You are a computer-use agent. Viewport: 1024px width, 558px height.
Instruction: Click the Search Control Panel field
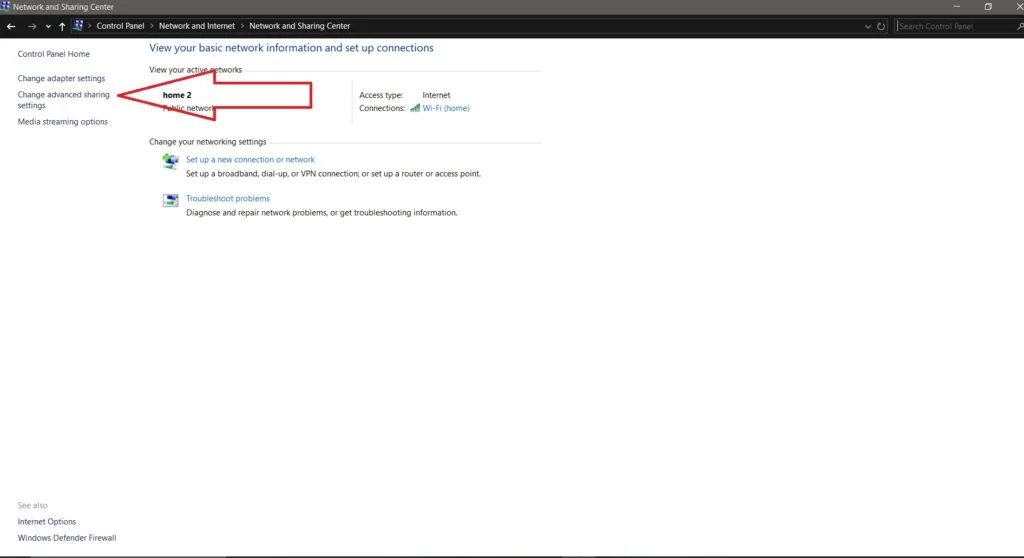pyautogui.click(x=950, y=26)
